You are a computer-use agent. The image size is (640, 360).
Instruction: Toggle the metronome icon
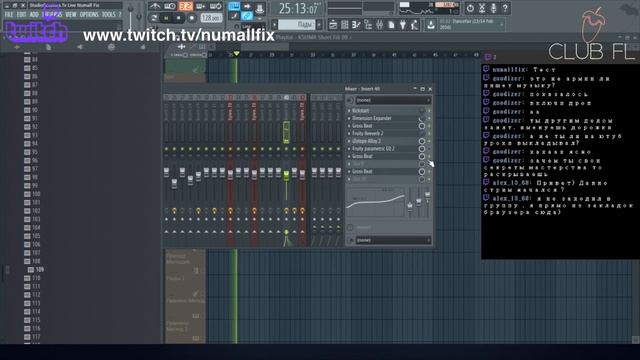pos(155,6)
